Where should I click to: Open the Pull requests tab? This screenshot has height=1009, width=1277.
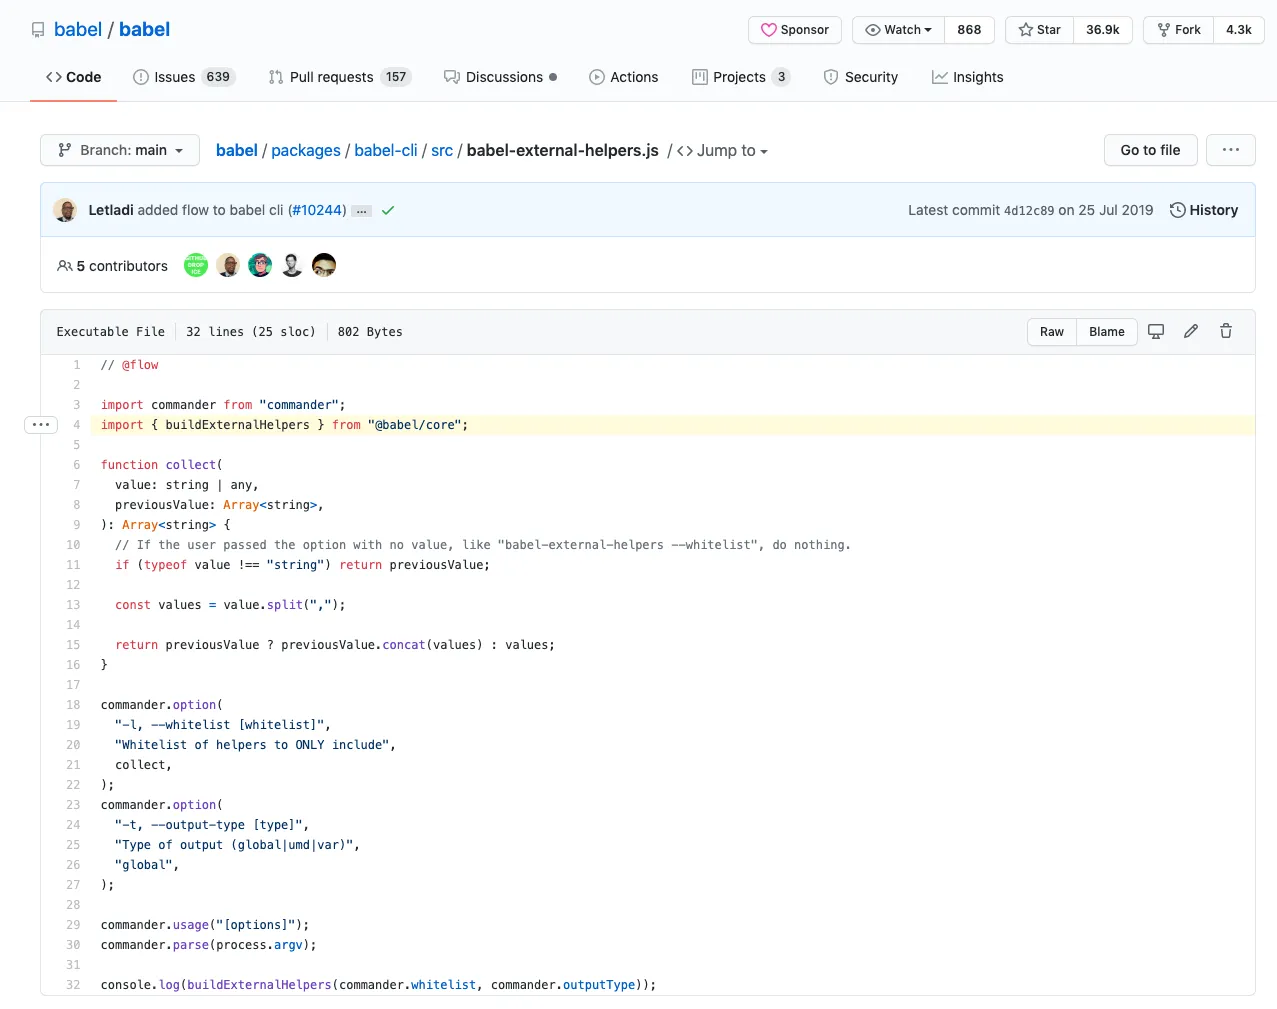click(340, 77)
